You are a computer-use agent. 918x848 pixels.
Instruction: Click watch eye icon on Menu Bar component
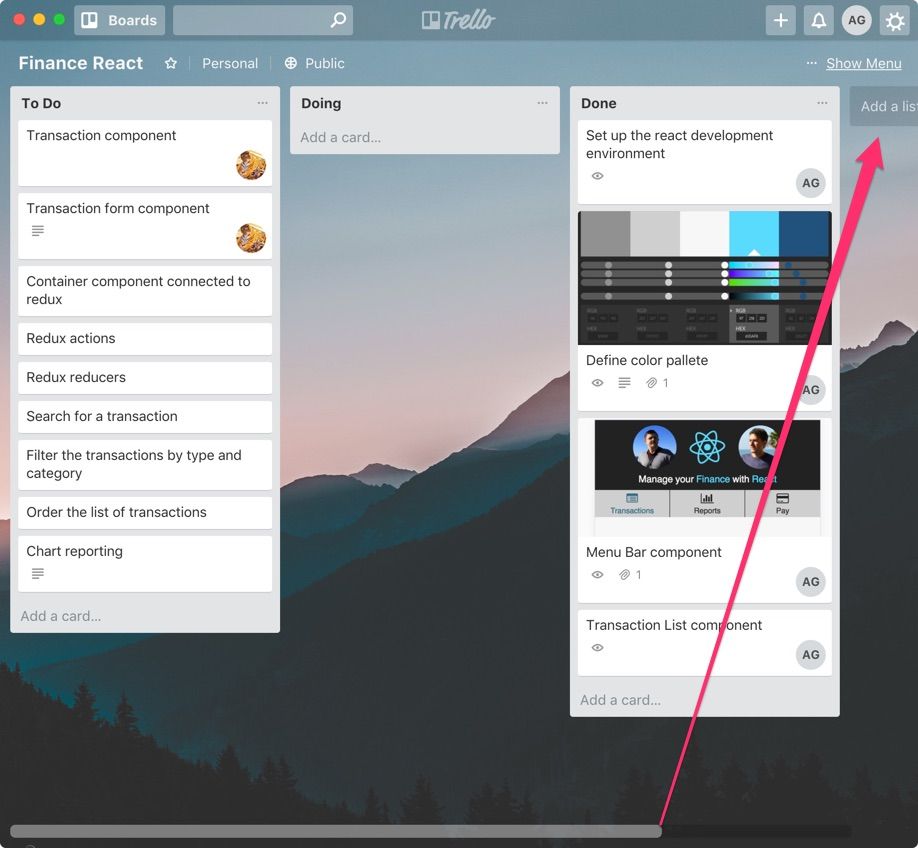597,575
